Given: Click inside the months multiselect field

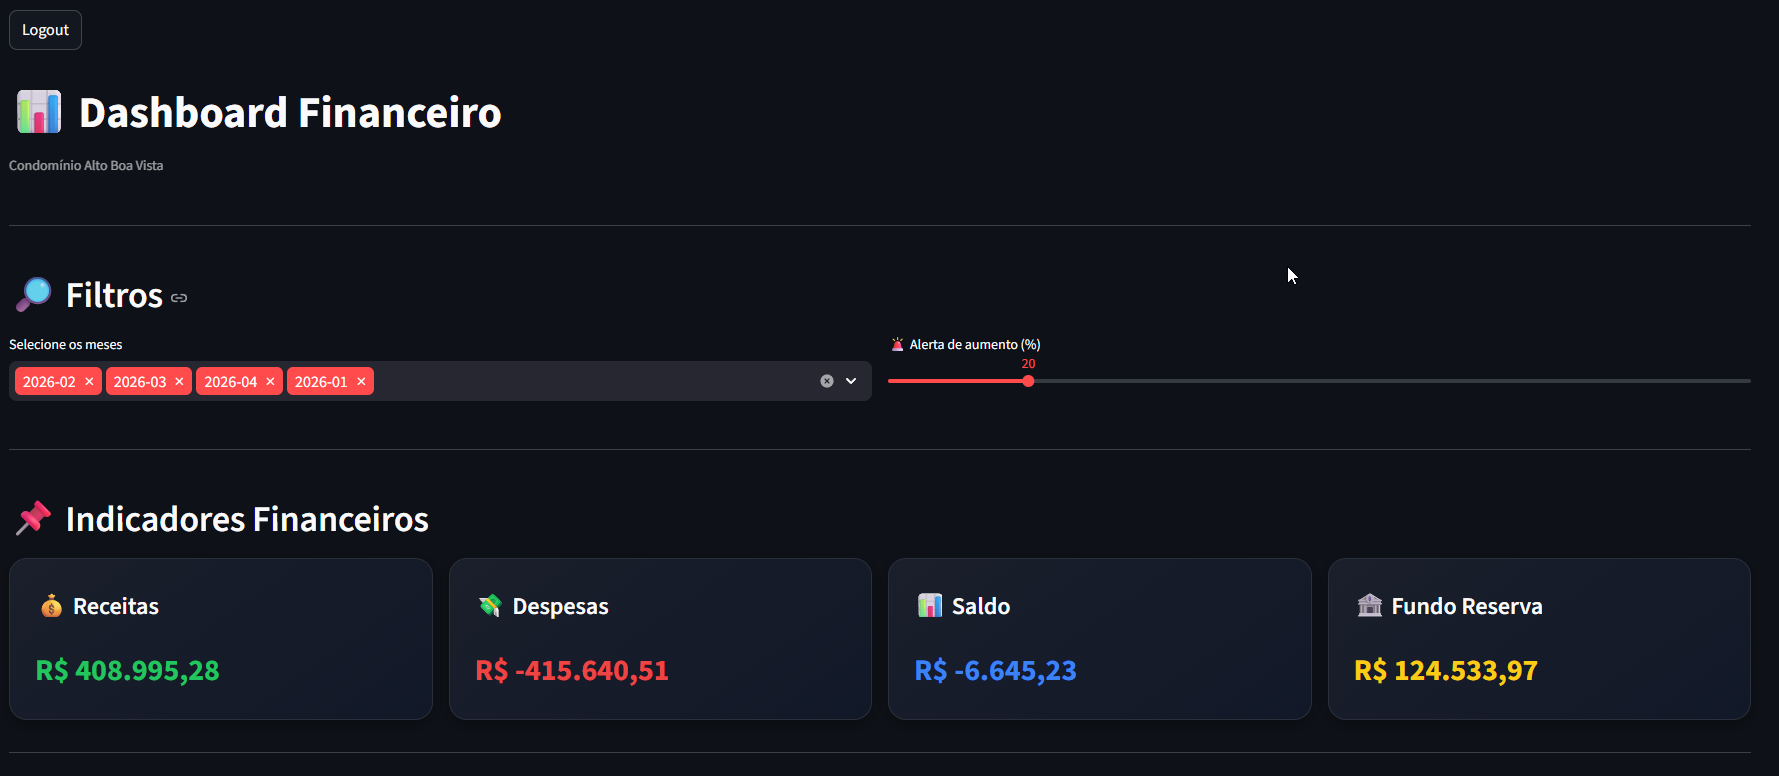Looking at the screenshot, I should 440,381.
